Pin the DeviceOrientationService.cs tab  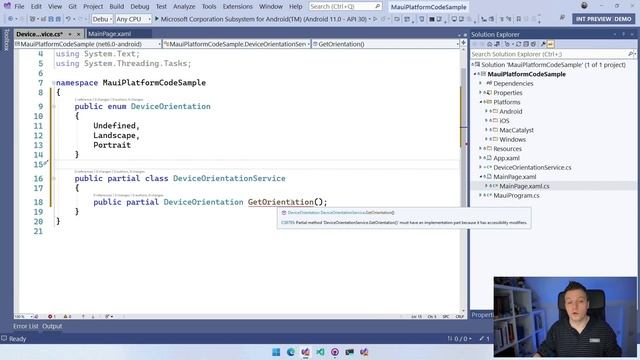(70, 34)
